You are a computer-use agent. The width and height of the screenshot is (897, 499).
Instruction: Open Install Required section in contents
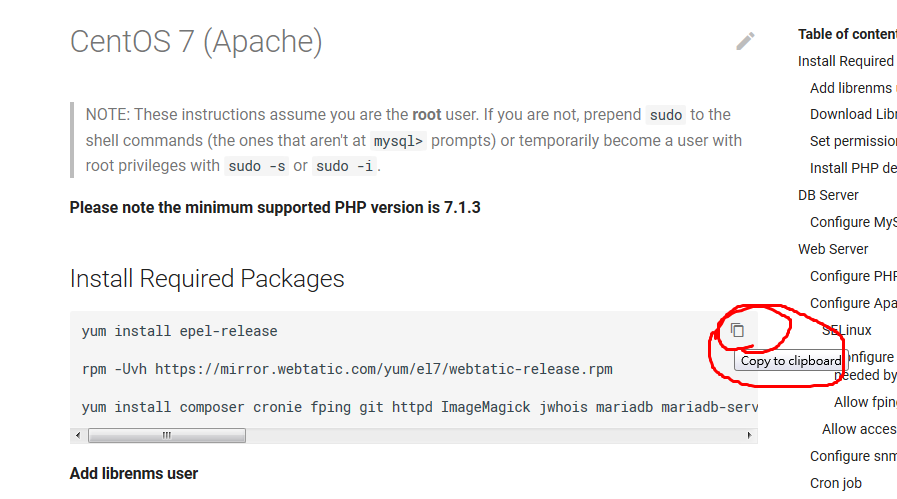pyautogui.click(x=846, y=61)
